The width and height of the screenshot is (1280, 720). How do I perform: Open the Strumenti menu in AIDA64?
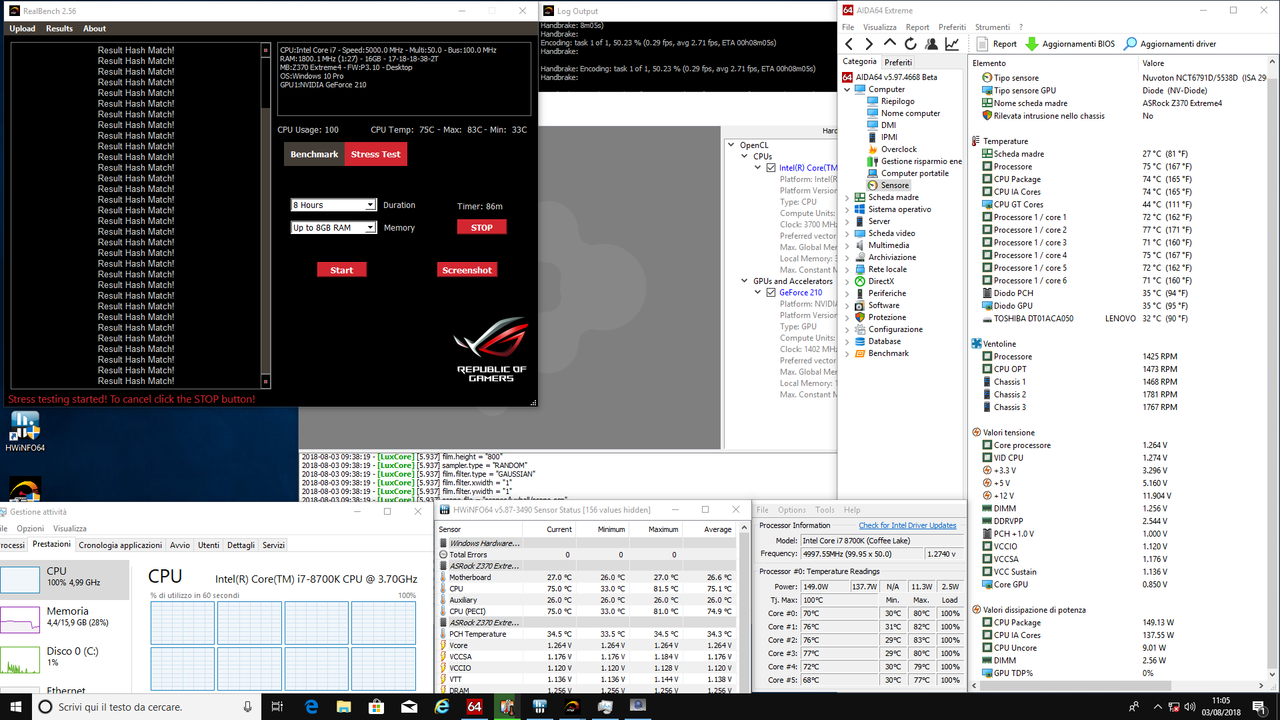(x=991, y=27)
